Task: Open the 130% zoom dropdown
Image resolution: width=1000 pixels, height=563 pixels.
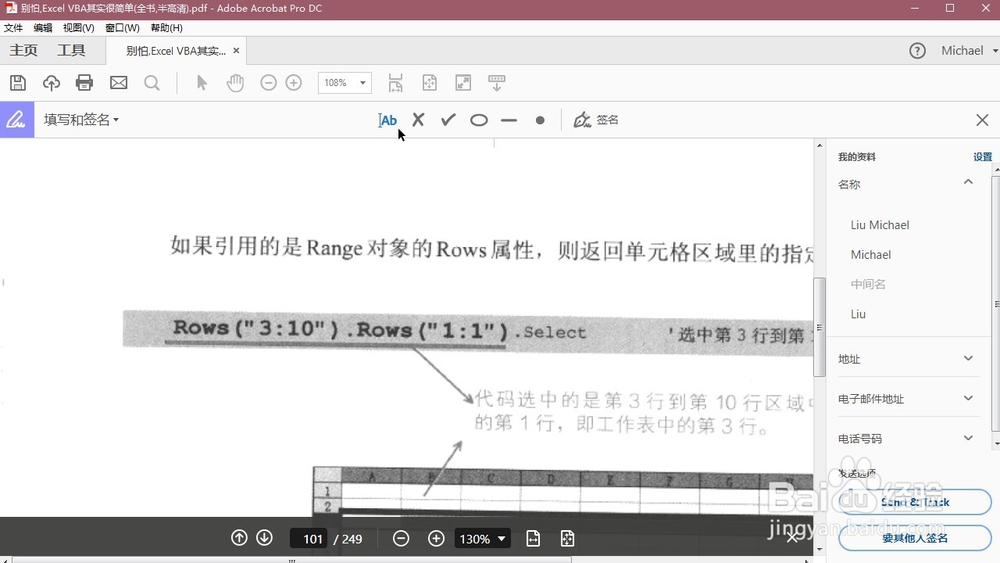Action: [482, 539]
